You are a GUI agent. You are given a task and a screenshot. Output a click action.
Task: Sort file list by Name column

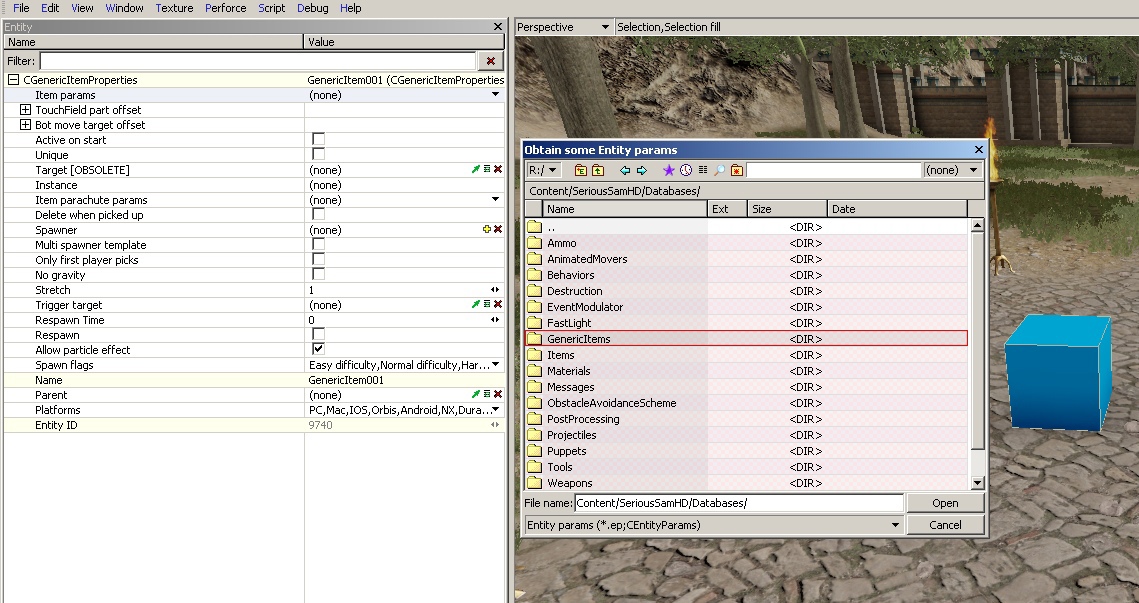click(625, 209)
